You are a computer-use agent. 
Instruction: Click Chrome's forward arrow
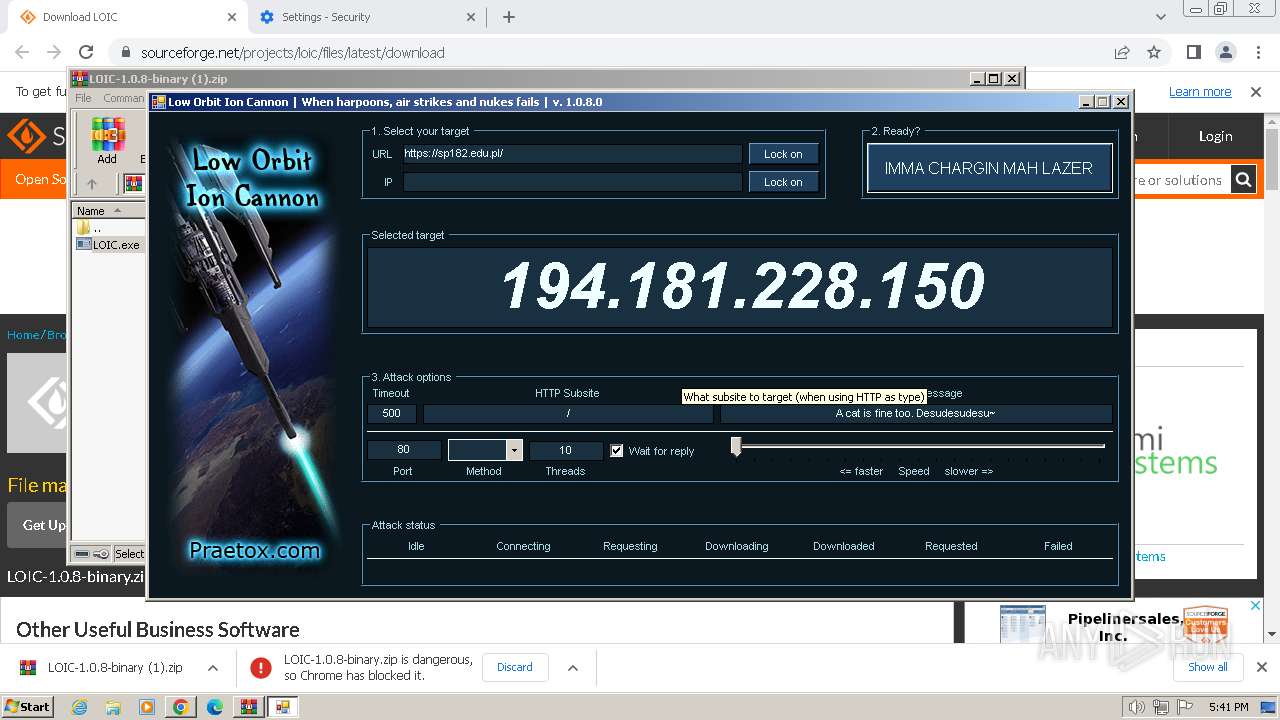54,52
